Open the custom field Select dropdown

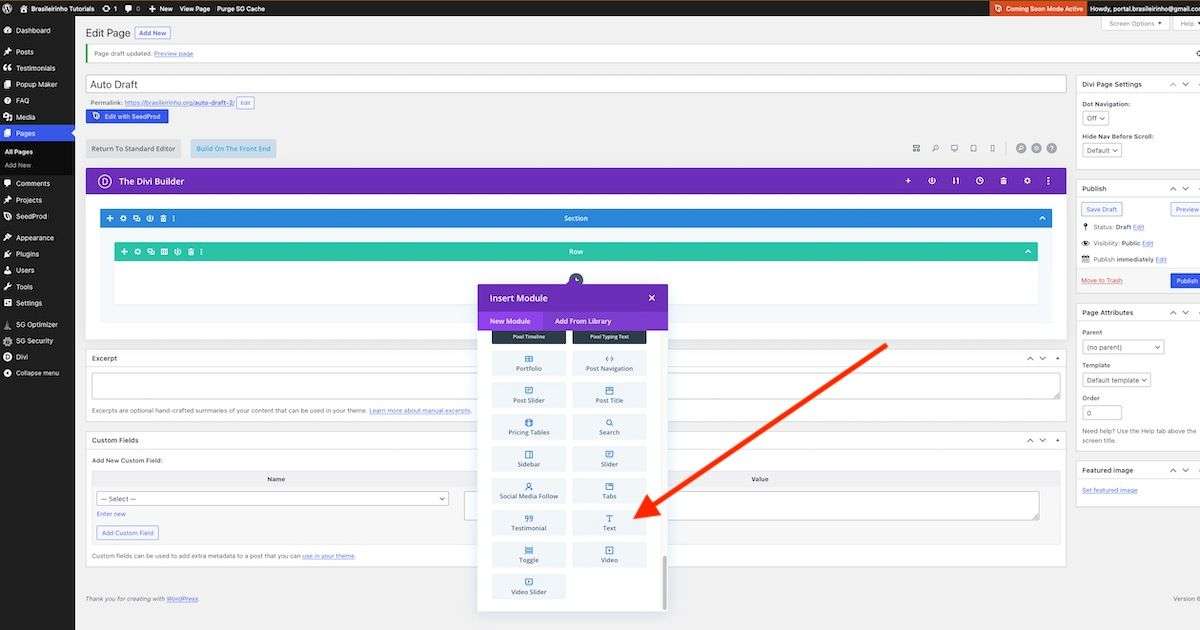tap(272, 499)
